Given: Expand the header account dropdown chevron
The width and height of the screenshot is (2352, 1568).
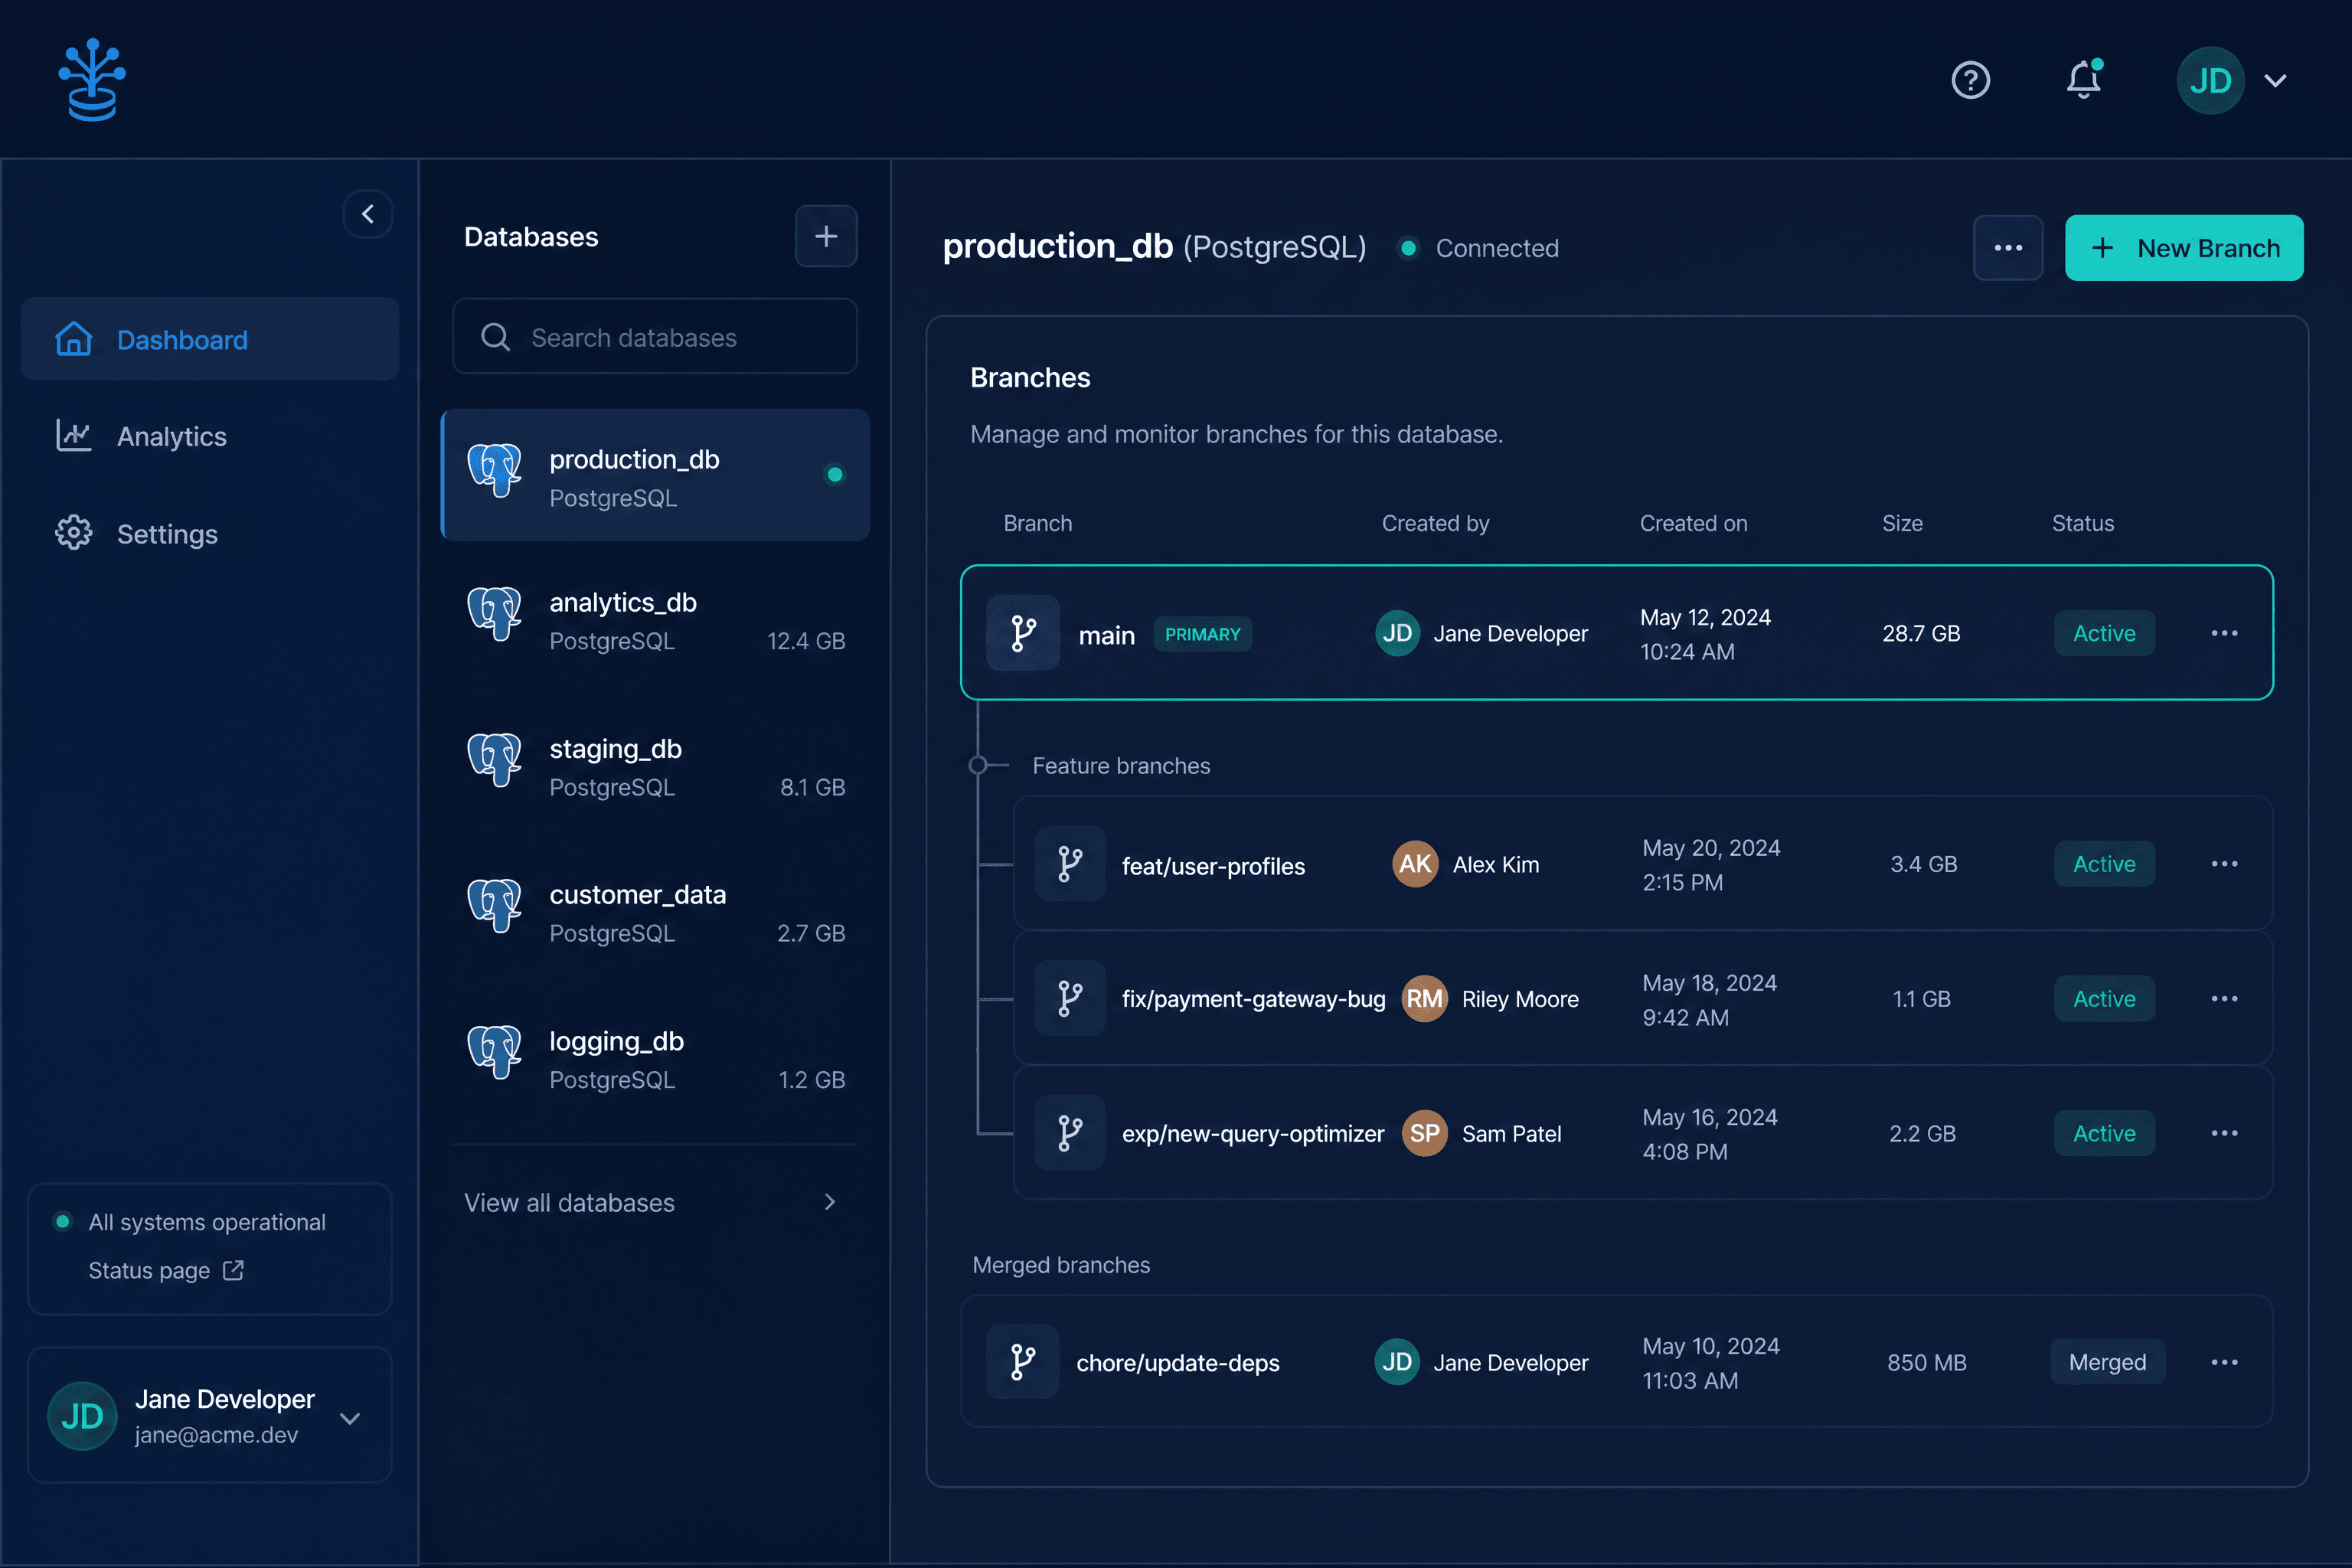Looking at the screenshot, I should (x=2275, y=81).
